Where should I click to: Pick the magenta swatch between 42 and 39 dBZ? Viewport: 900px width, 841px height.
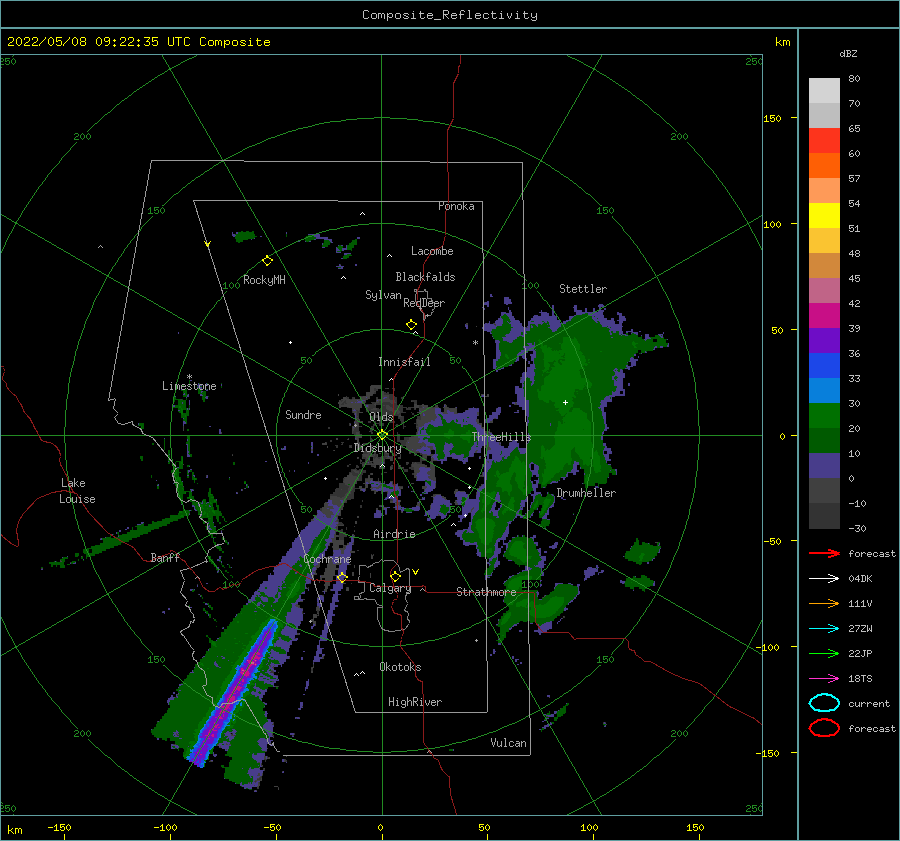(x=824, y=316)
